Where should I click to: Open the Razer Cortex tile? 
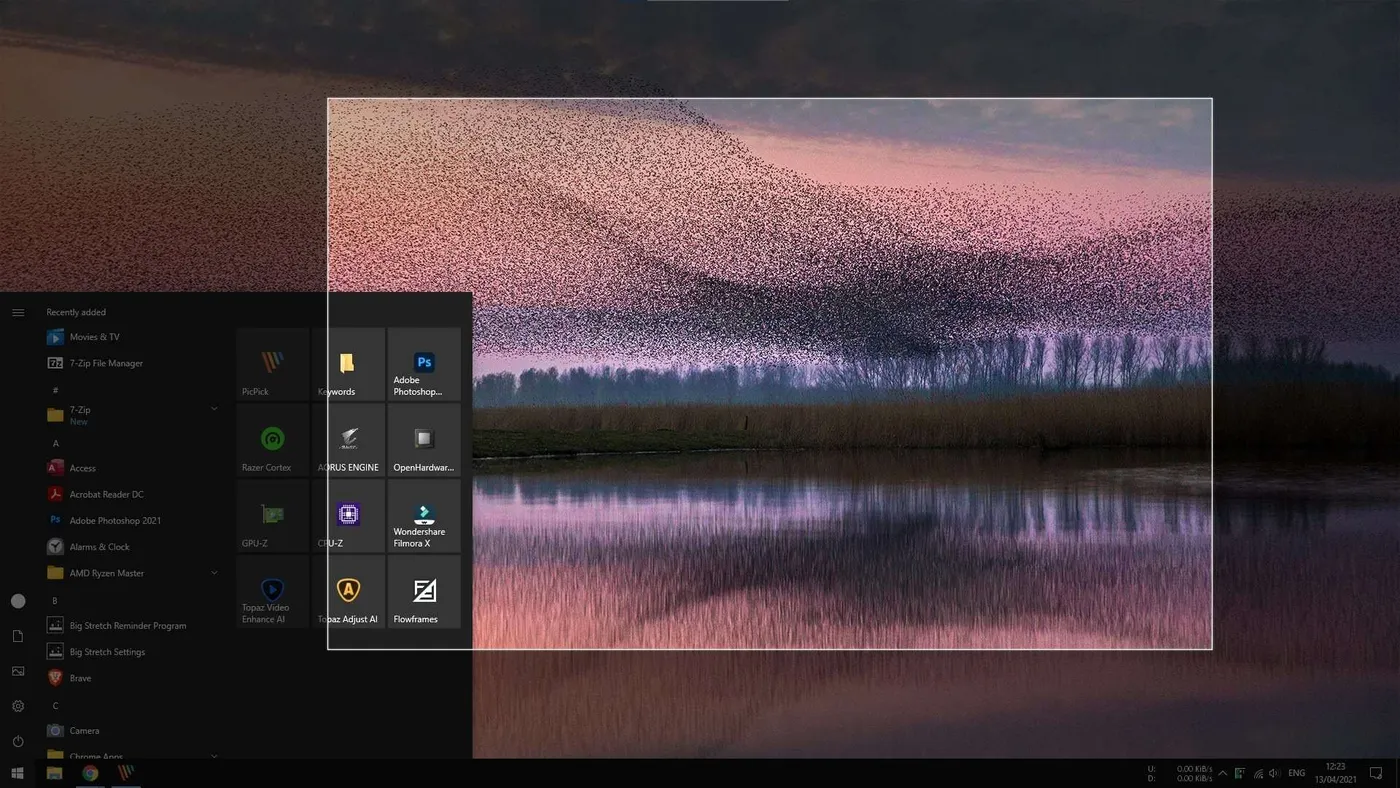(x=273, y=440)
